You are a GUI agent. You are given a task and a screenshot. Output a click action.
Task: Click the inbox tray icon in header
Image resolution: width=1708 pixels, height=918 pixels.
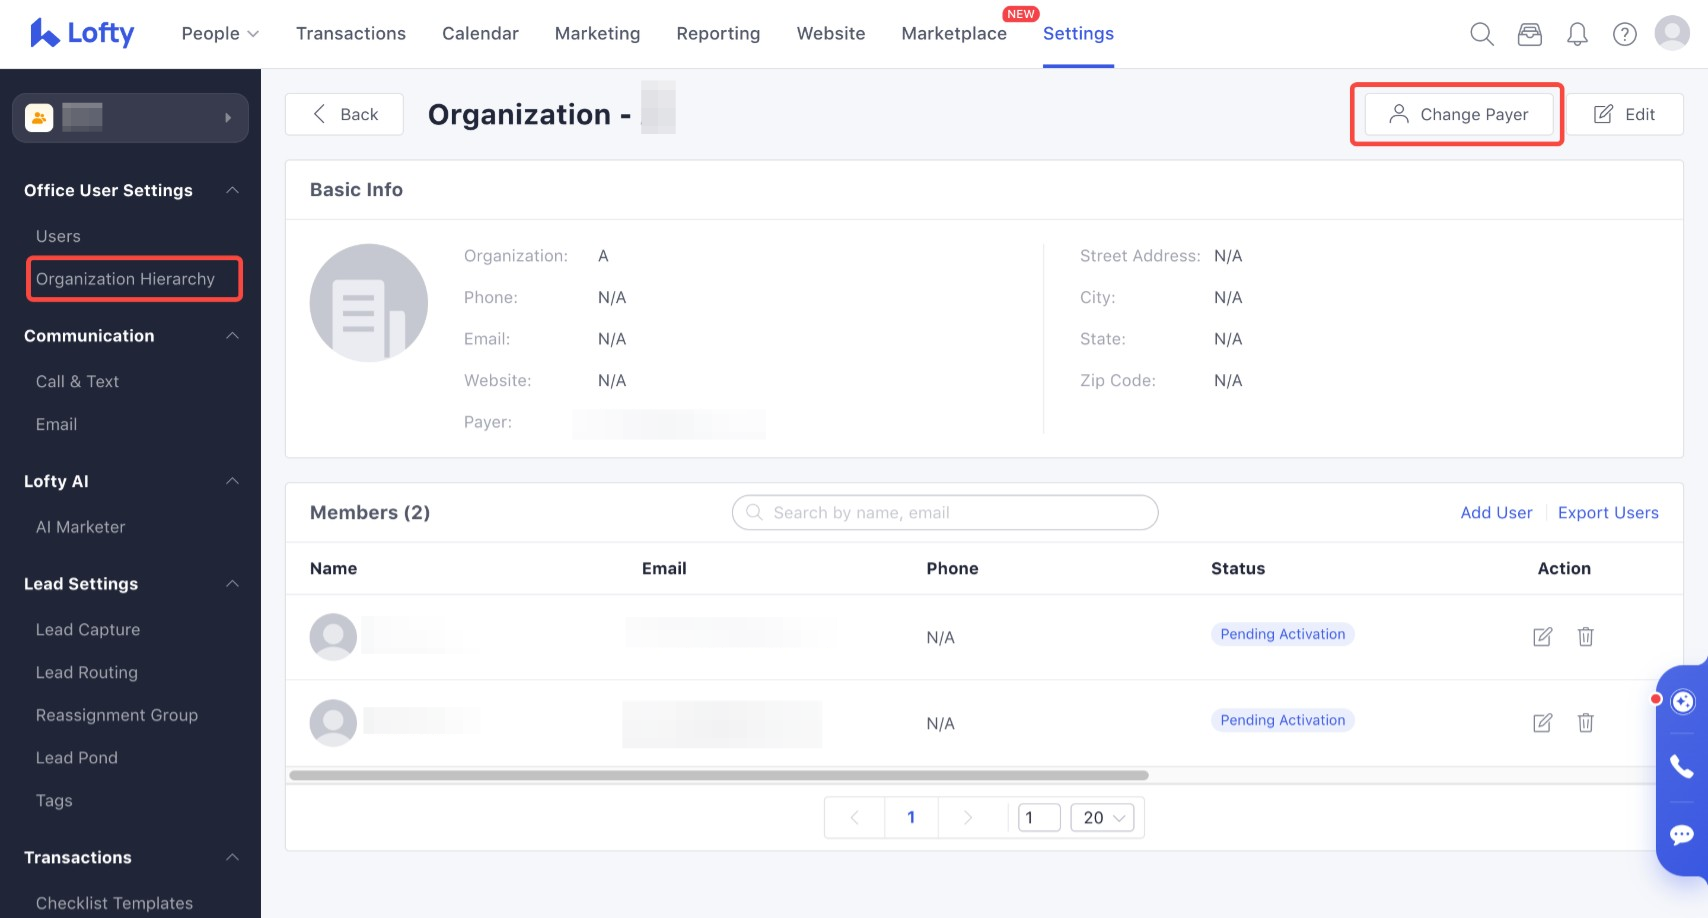1529,34
